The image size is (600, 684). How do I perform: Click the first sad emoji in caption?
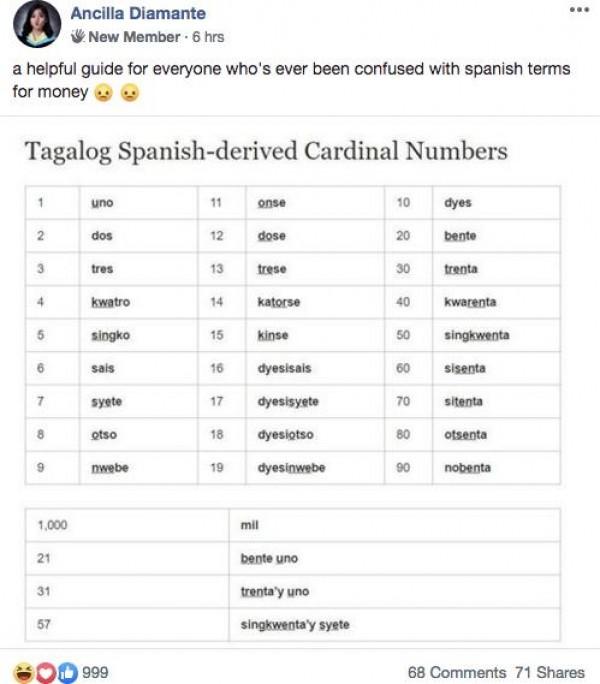101,94
